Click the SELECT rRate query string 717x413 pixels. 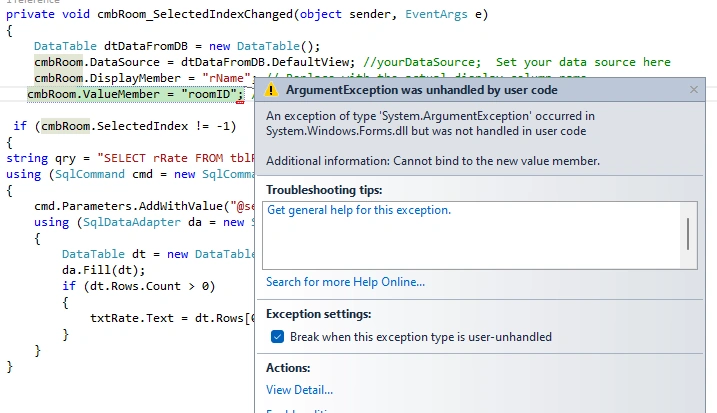tap(176, 158)
